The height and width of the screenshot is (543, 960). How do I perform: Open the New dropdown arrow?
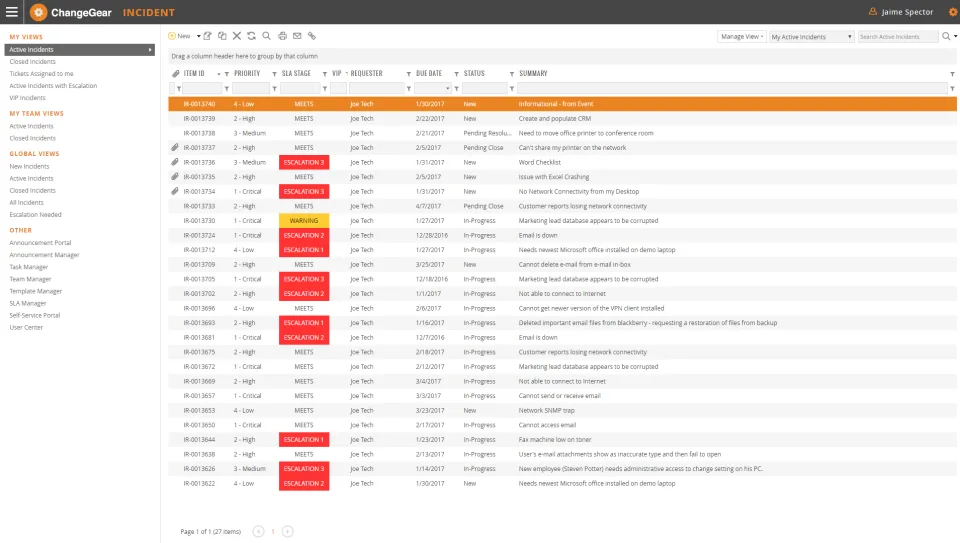pos(198,36)
